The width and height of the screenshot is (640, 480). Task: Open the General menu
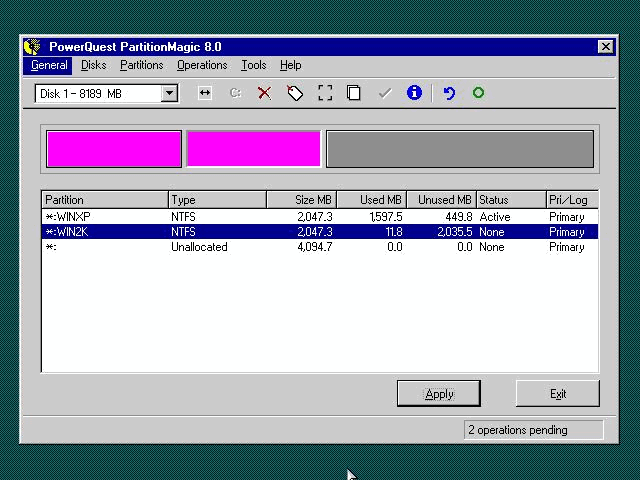49,65
